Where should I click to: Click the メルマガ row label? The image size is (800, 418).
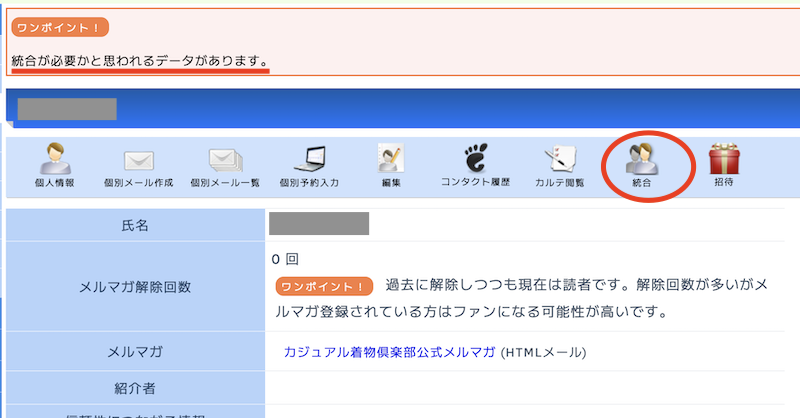click(x=135, y=352)
